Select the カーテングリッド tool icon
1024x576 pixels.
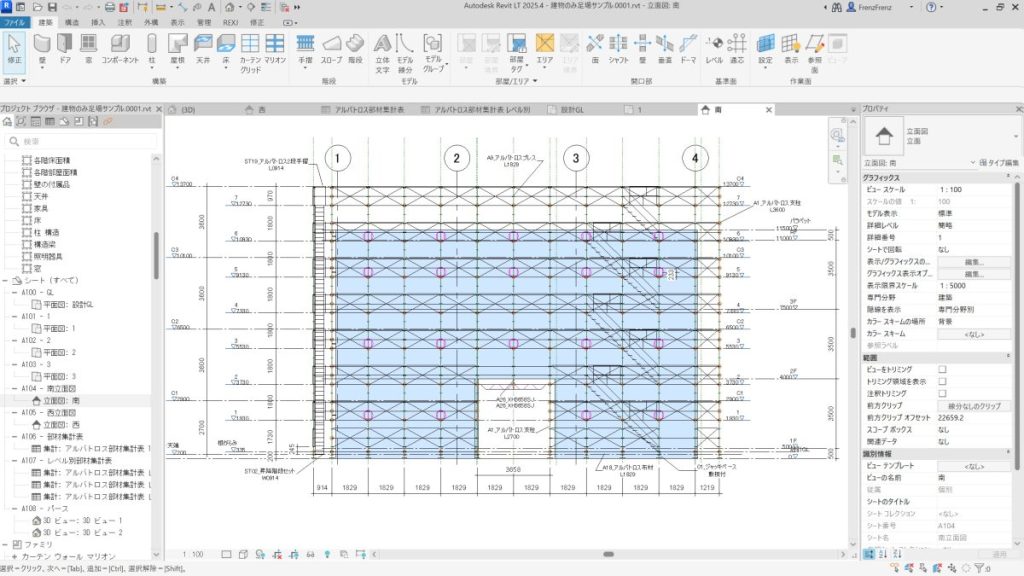click(x=250, y=46)
